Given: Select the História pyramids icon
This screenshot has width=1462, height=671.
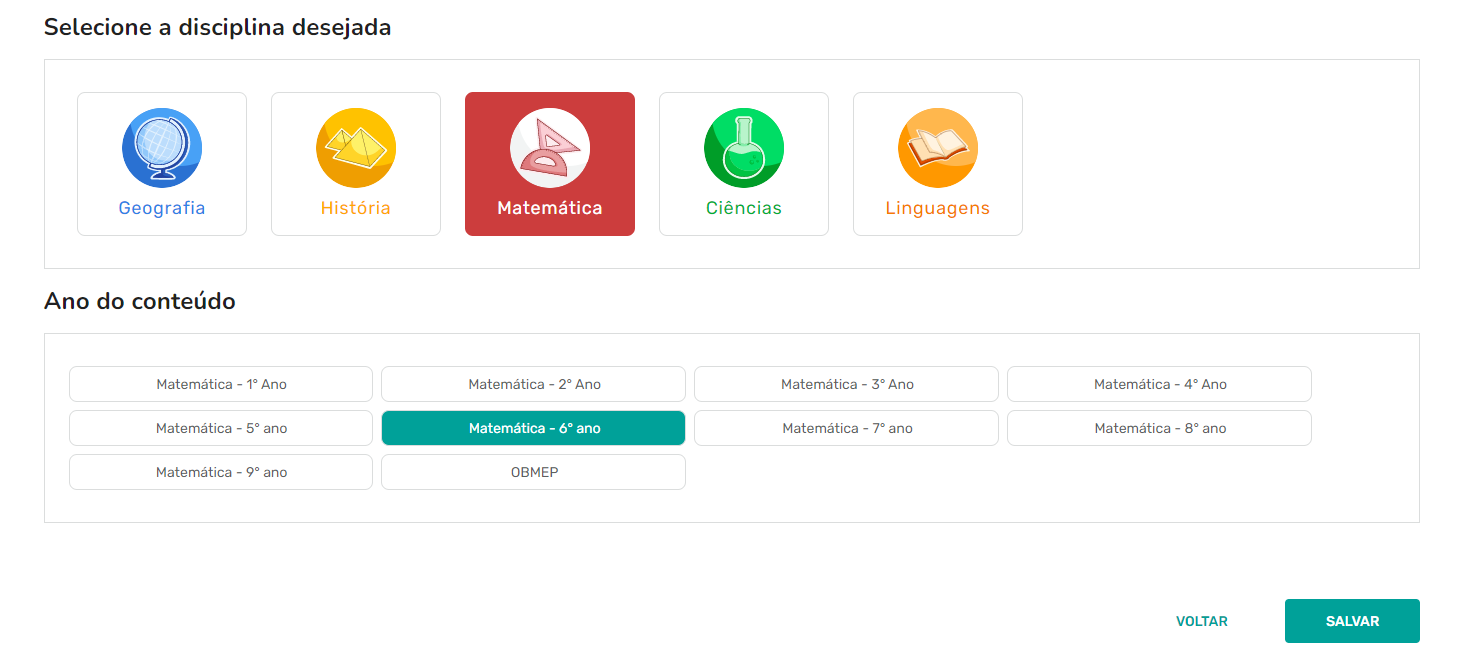Looking at the screenshot, I should 356,148.
